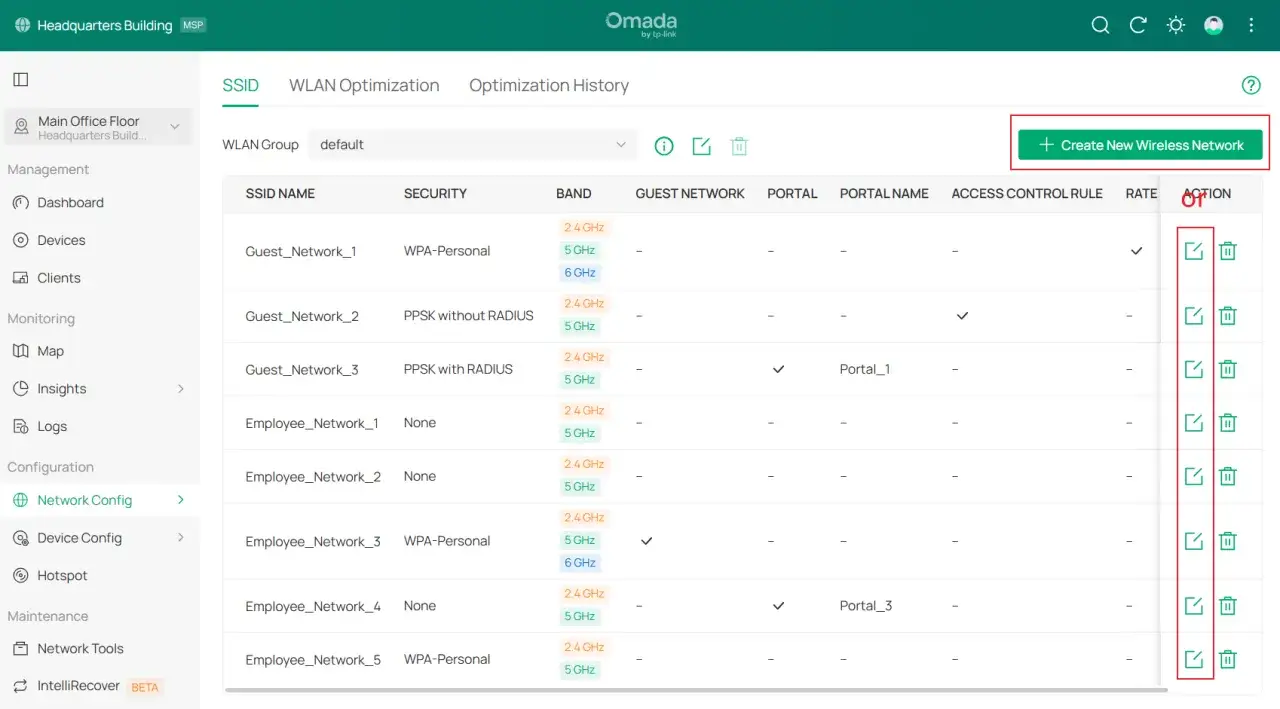Click PPSK with RADIUS security cell
The height and width of the screenshot is (709, 1280).
(x=458, y=369)
